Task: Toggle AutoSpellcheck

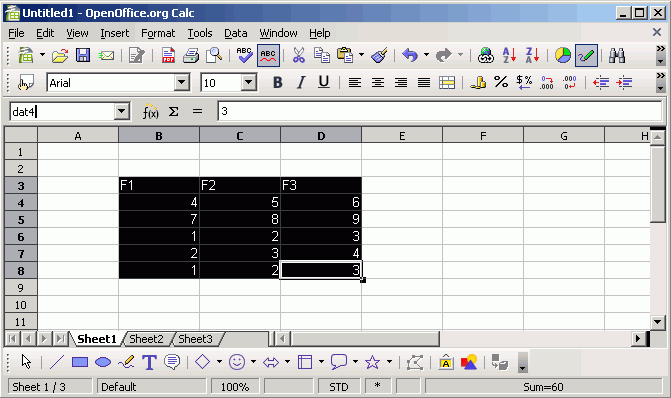Action: (268, 56)
